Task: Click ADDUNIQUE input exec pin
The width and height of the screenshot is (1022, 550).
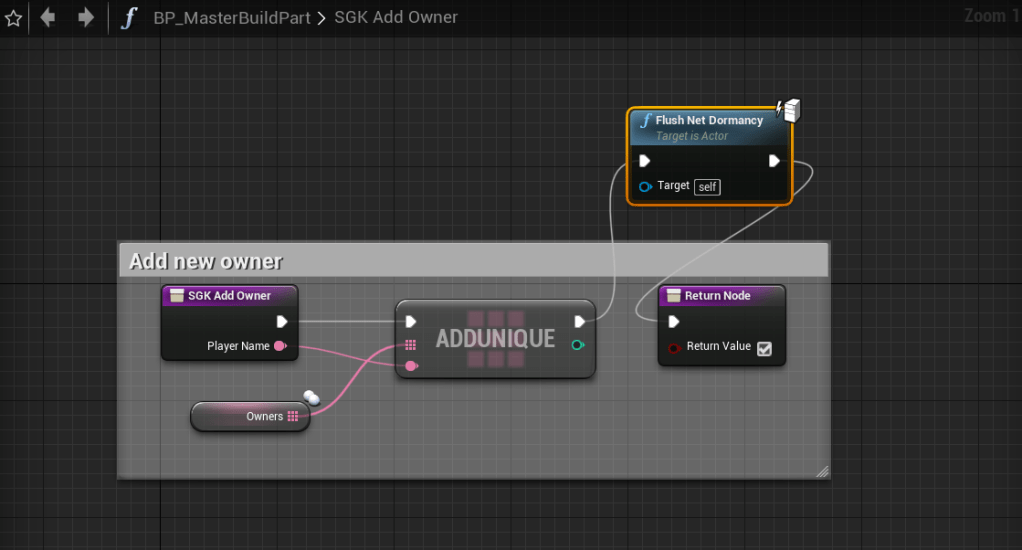Action: click(411, 321)
